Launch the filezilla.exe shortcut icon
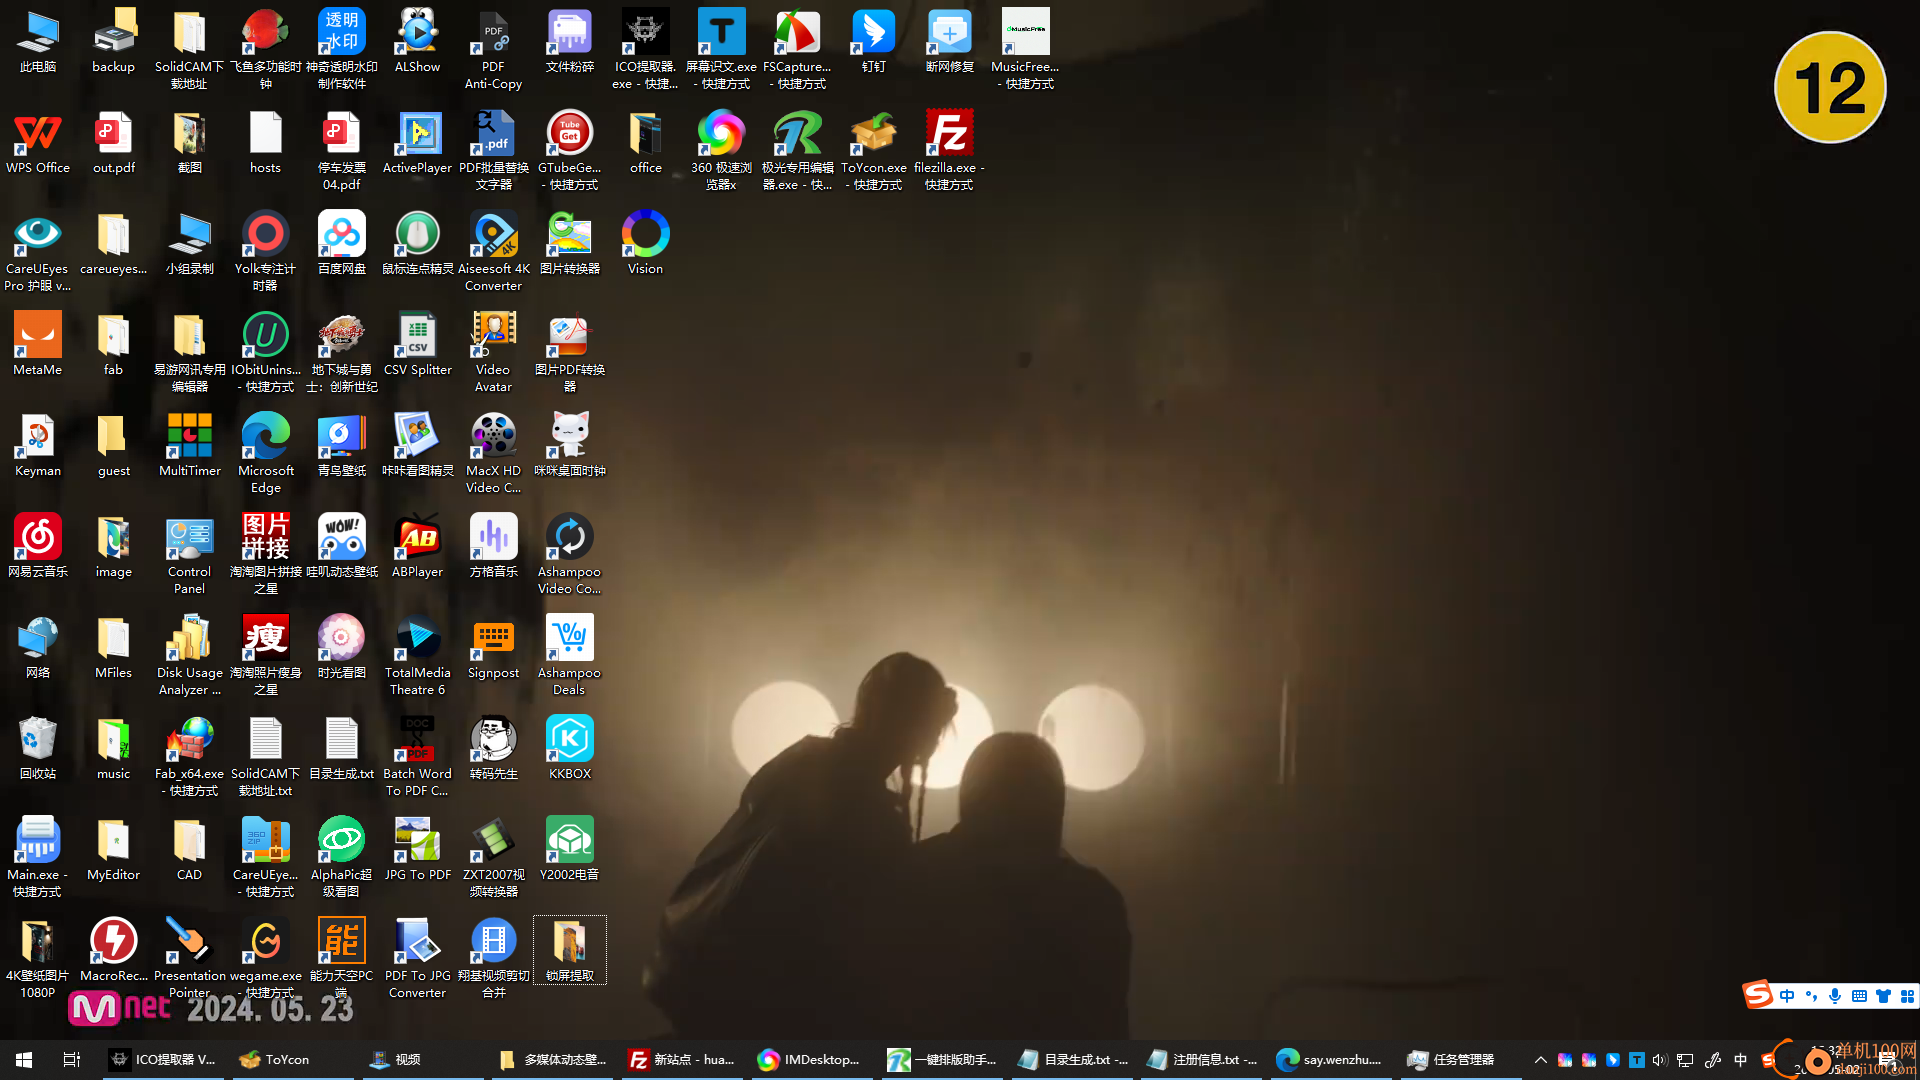This screenshot has height=1080, width=1920. point(949,151)
